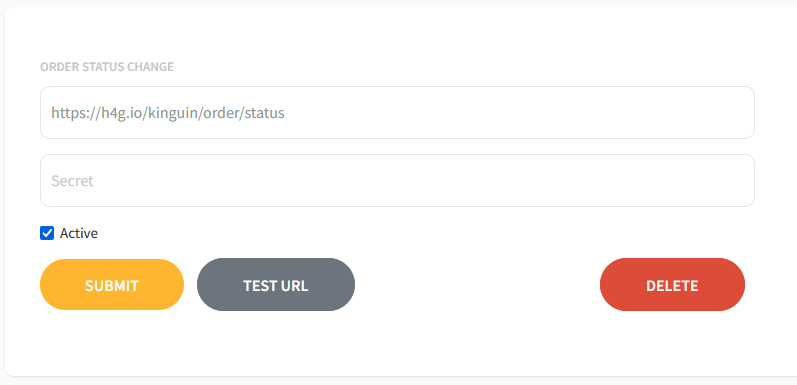Viewport: 797px width, 385px height.
Task: Disable the webhook with Active toggle
Action: [47, 233]
